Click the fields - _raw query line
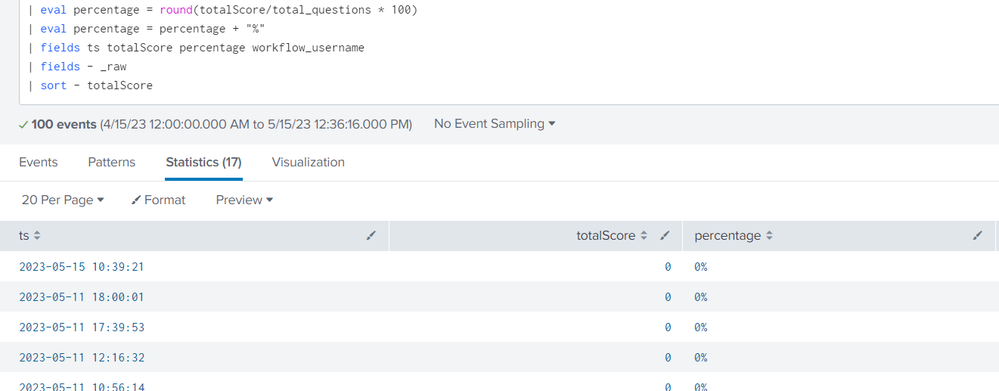 pos(77,66)
